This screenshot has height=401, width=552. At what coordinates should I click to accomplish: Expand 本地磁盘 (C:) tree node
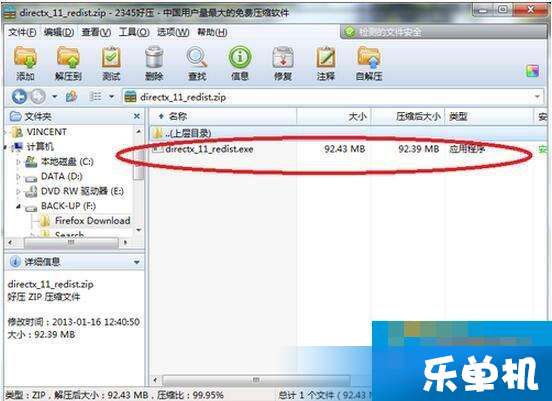(x=19, y=162)
